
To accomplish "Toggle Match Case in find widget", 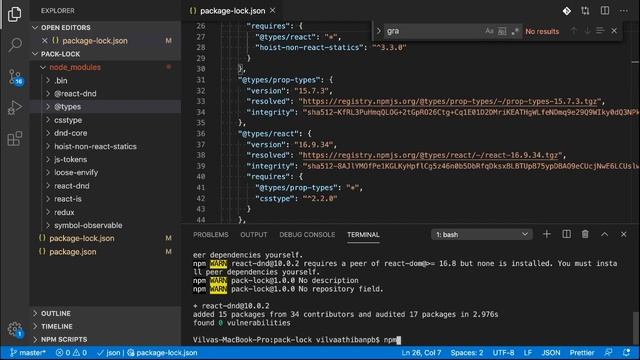I will coord(489,31).
